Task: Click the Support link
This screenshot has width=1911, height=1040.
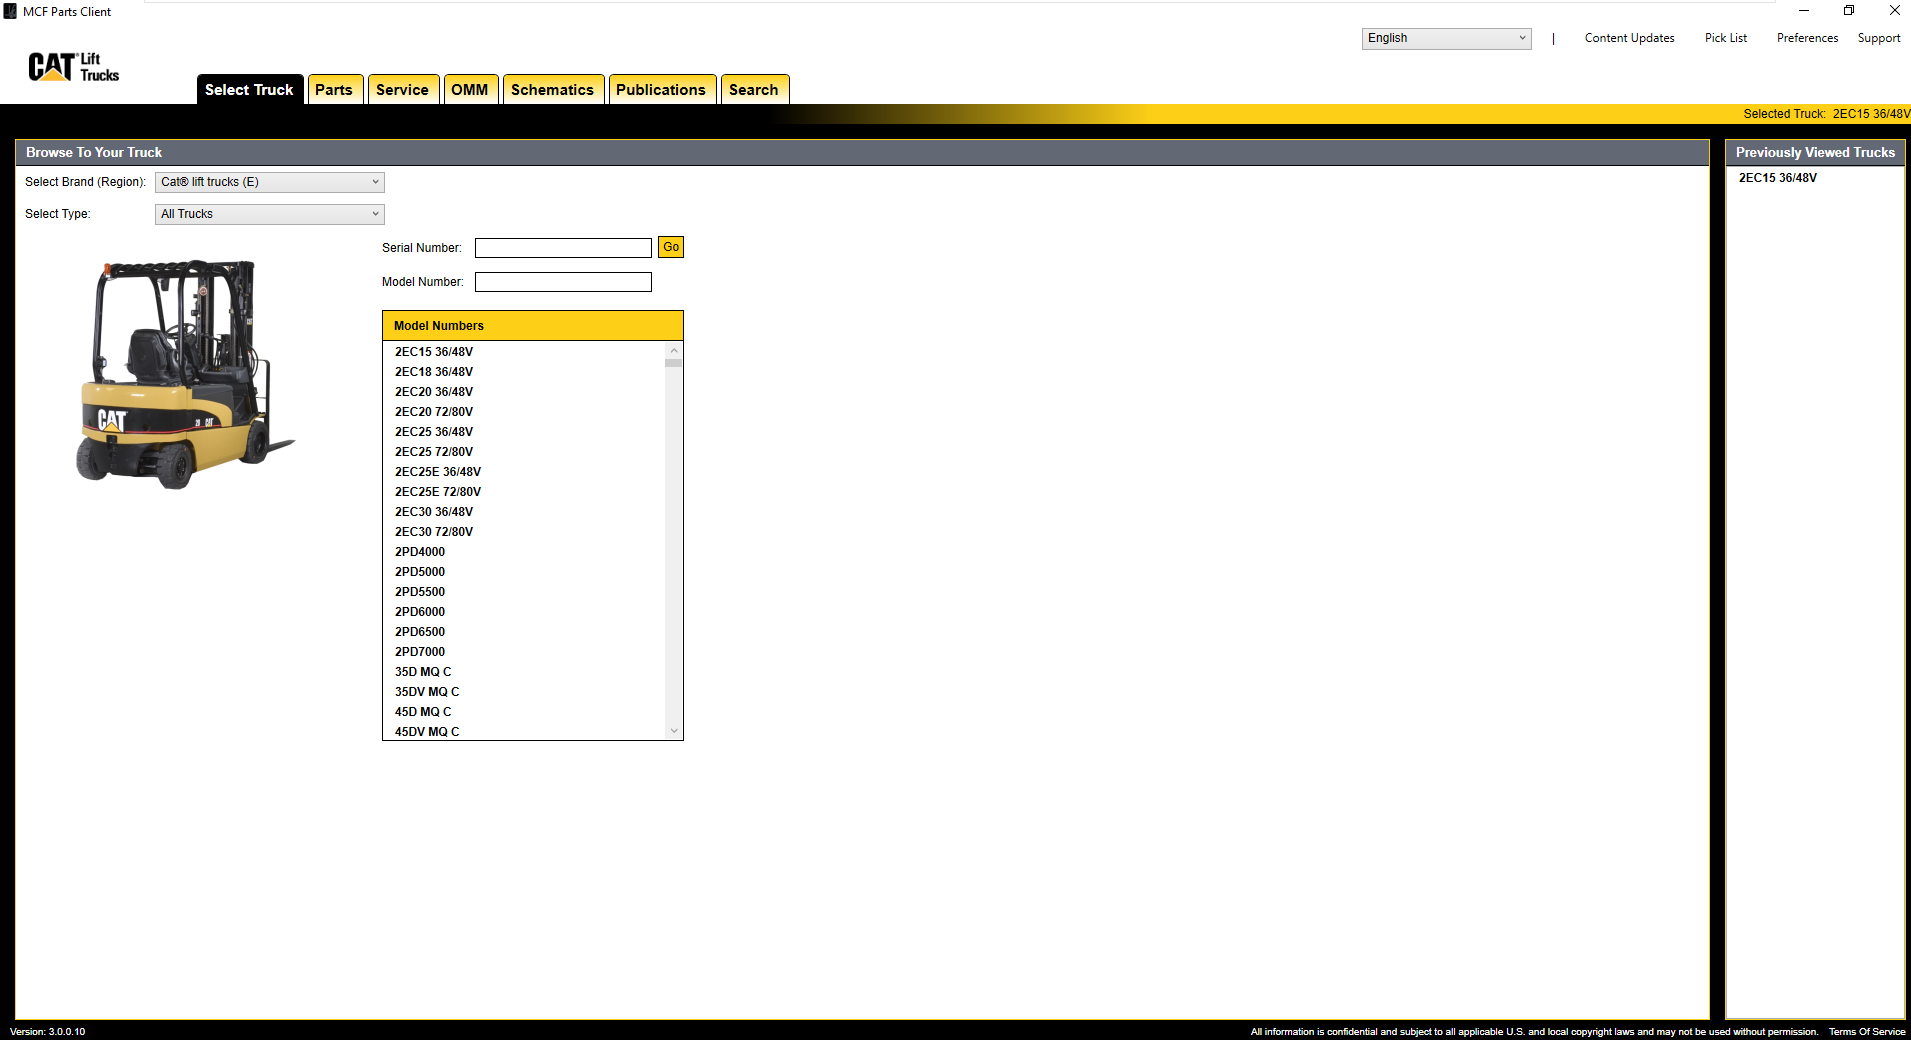Action: tap(1879, 38)
